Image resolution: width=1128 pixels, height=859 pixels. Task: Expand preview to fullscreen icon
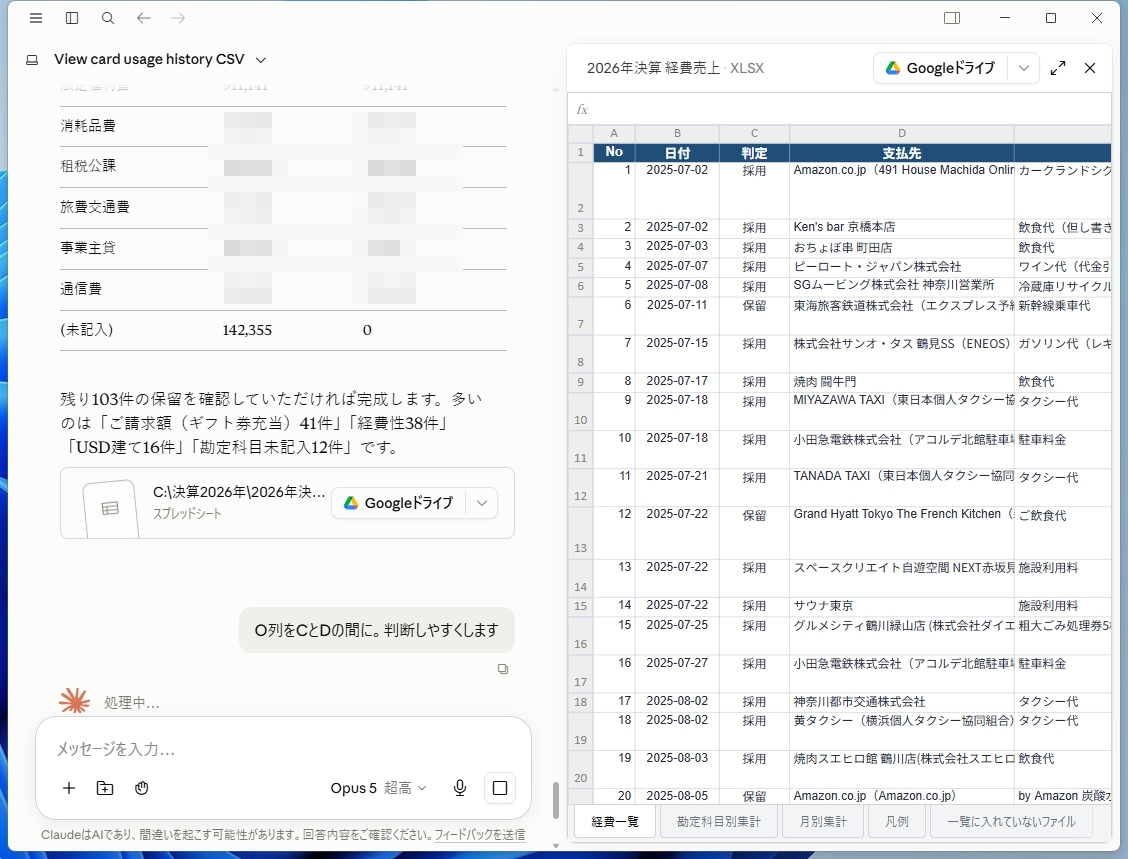1058,68
